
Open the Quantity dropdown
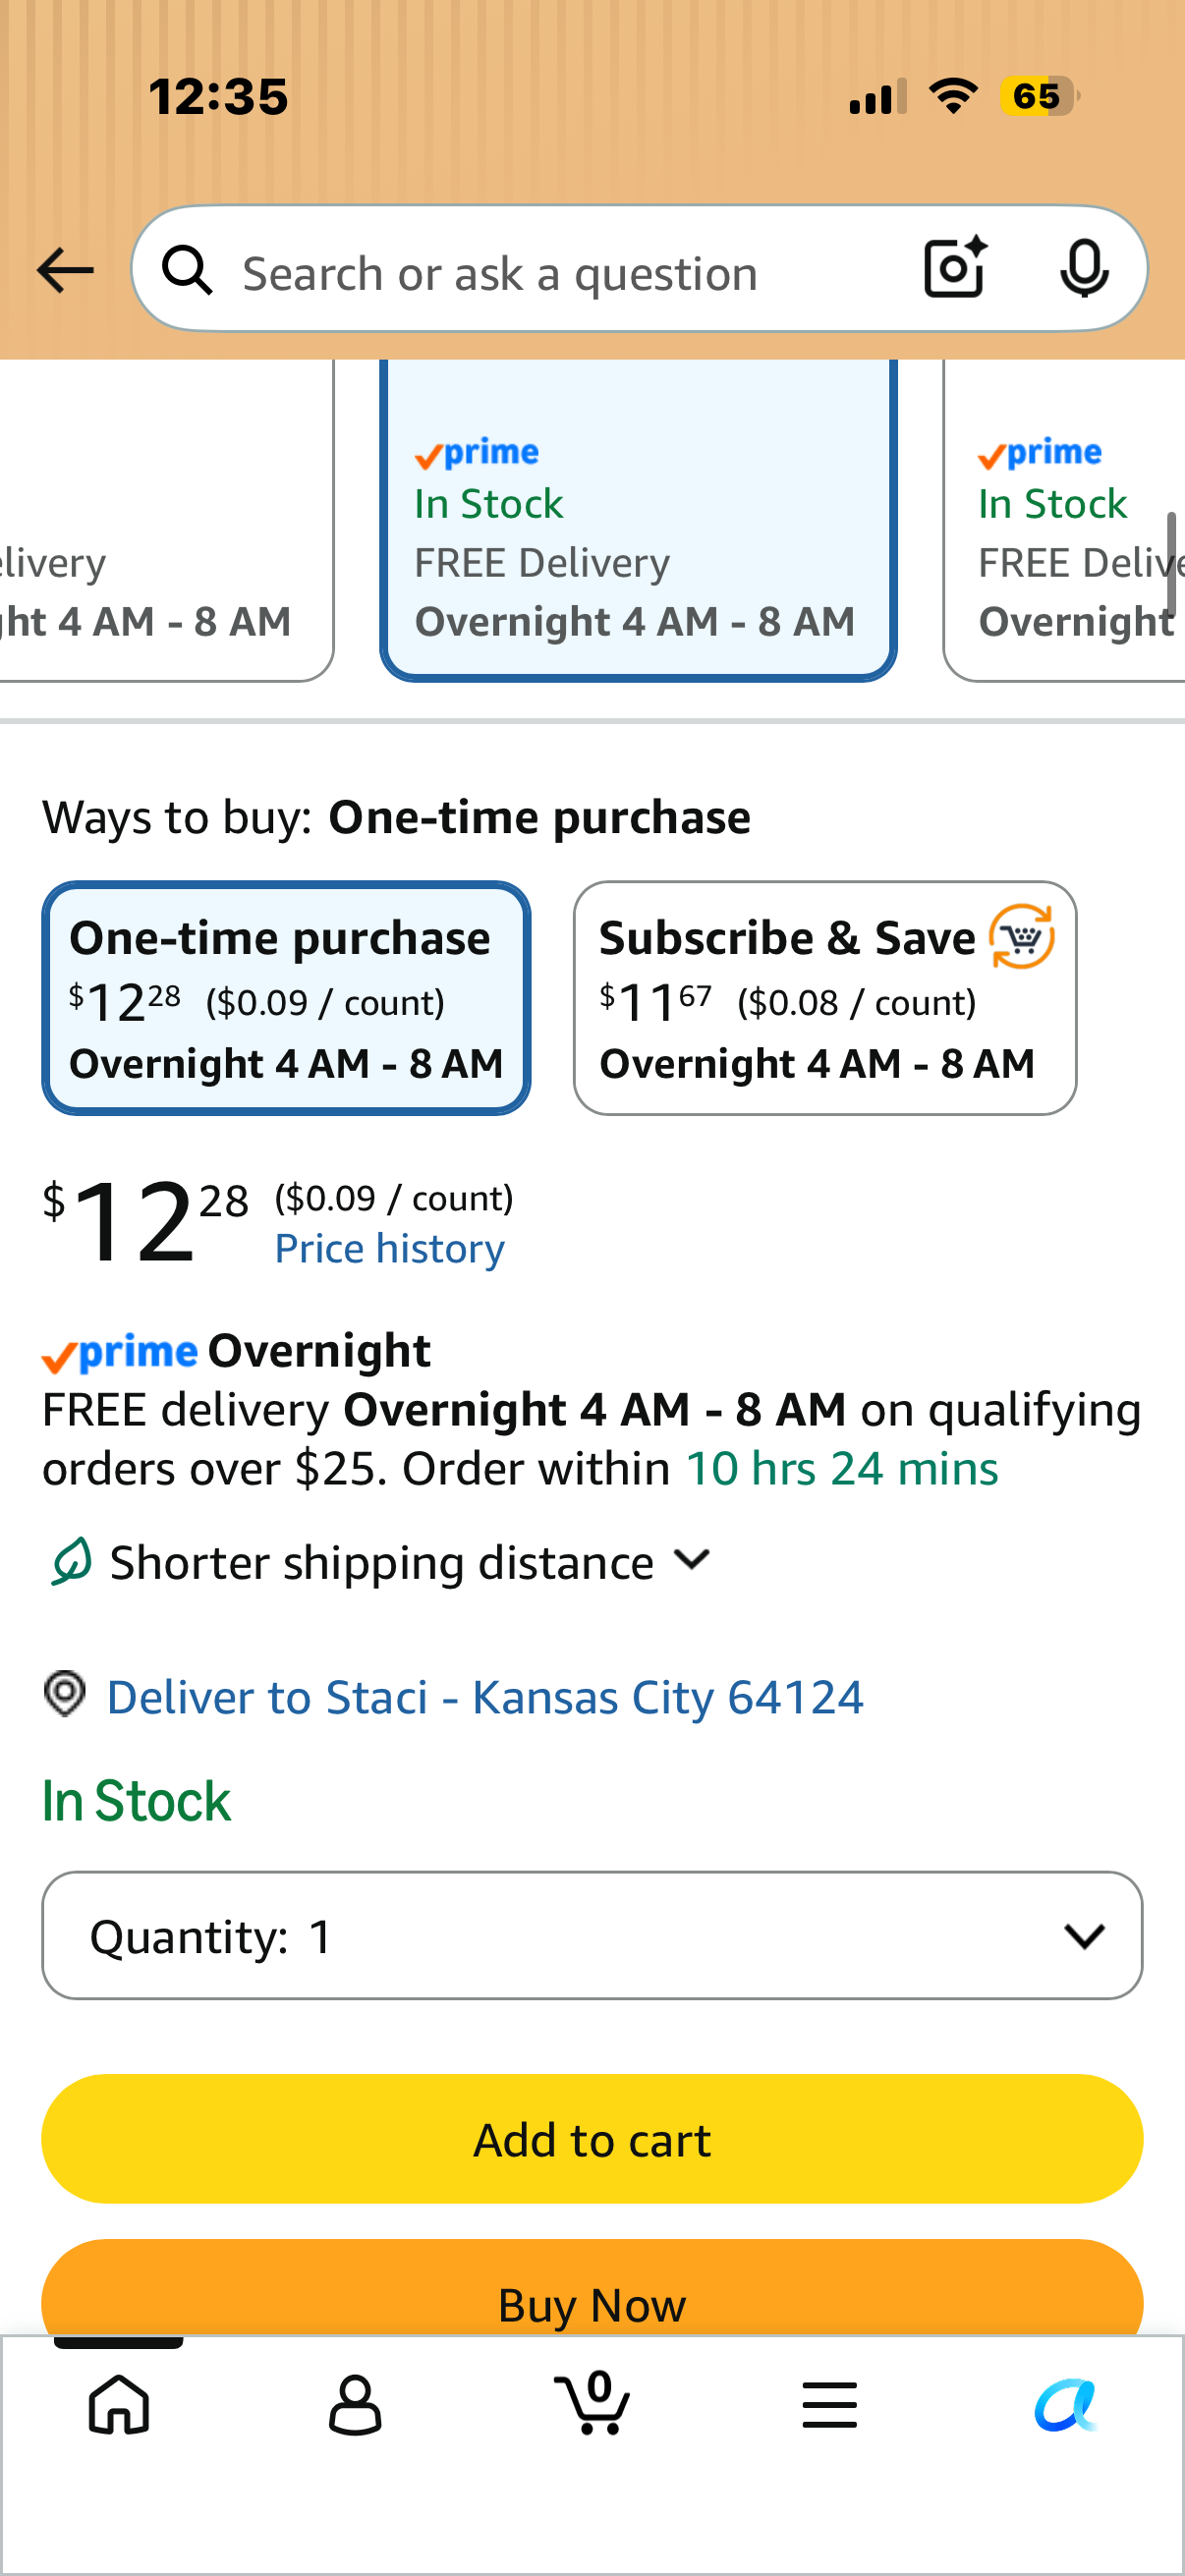click(x=592, y=1936)
